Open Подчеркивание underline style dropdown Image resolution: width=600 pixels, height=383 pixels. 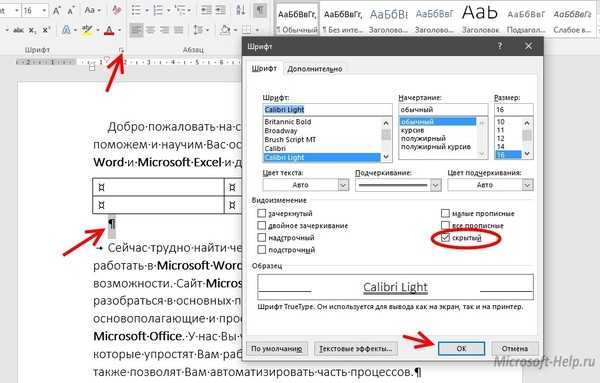click(435, 185)
